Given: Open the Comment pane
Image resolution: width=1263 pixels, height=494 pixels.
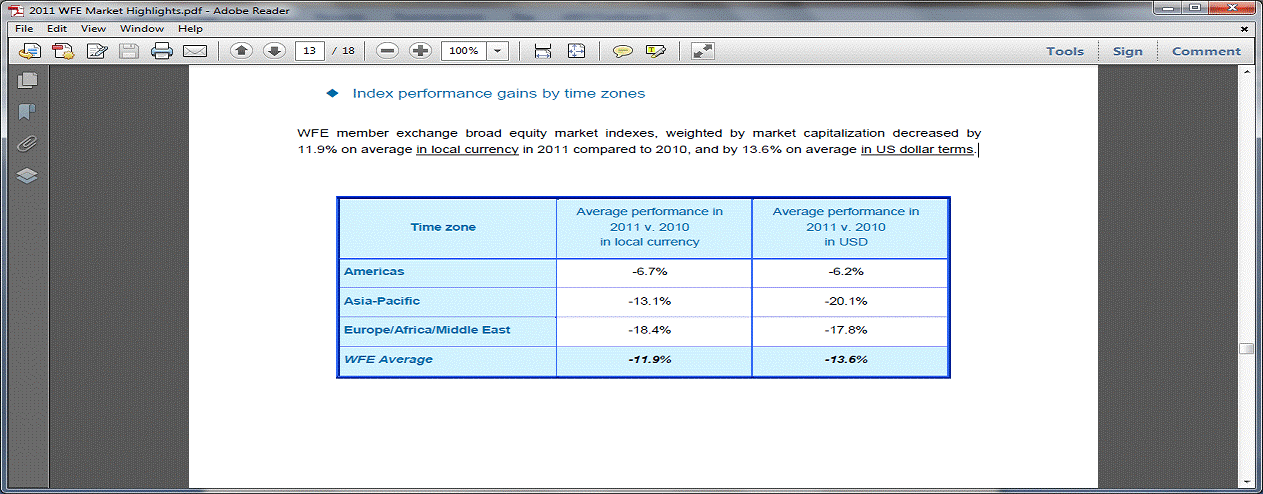Looking at the screenshot, I should point(1206,51).
